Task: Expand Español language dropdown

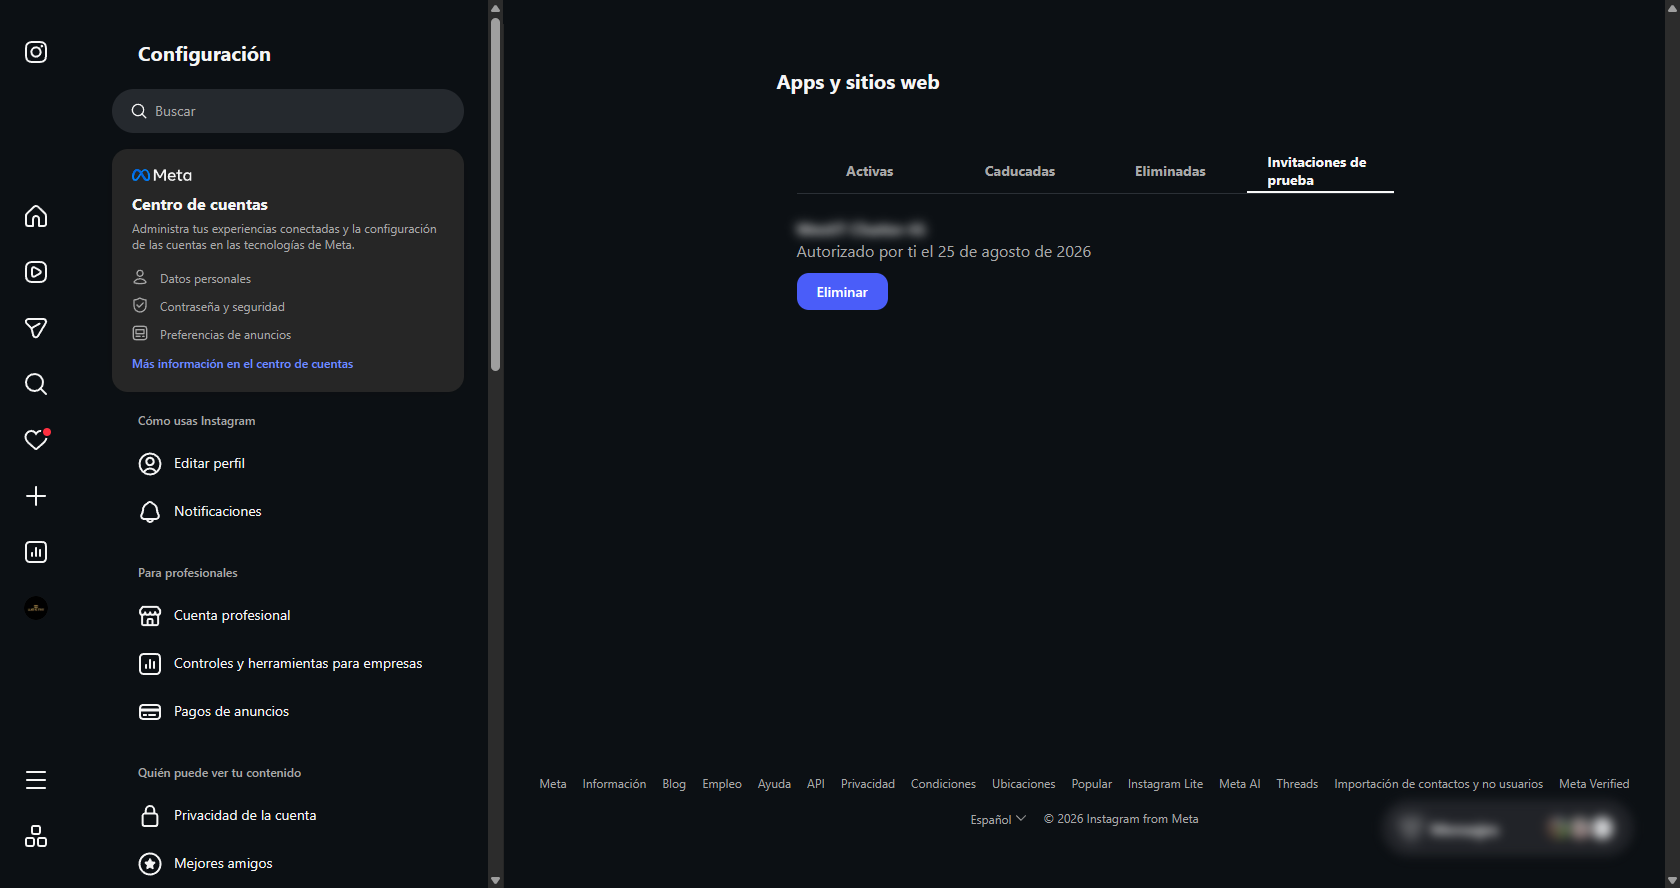Action: (998, 819)
